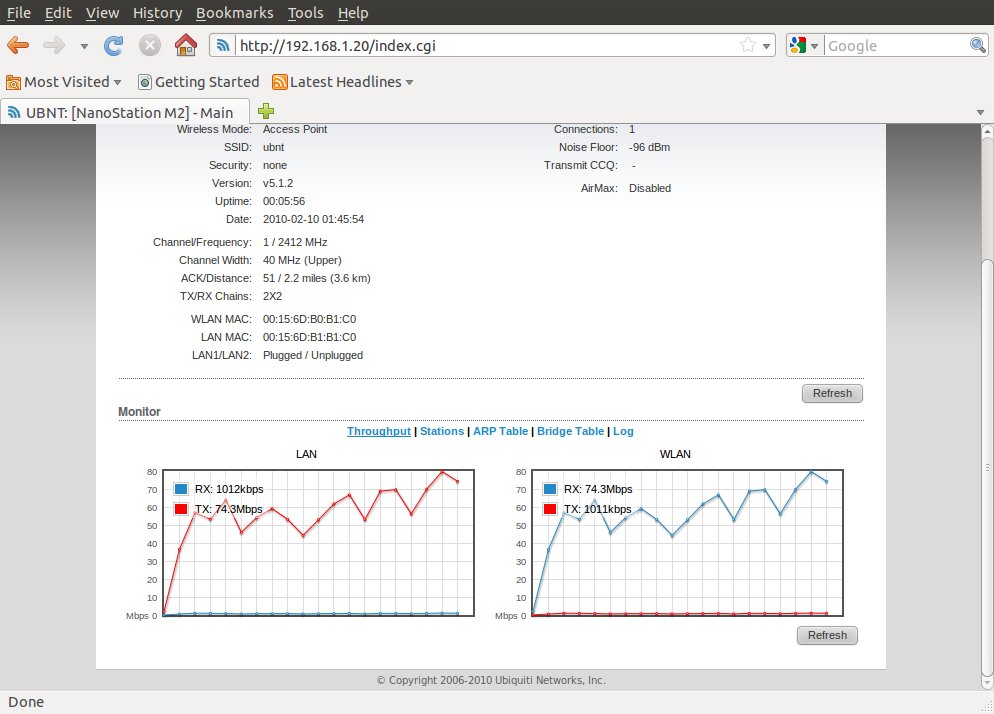The height and width of the screenshot is (714, 994).
Task: Open the Tools menu
Action: [x=305, y=13]
